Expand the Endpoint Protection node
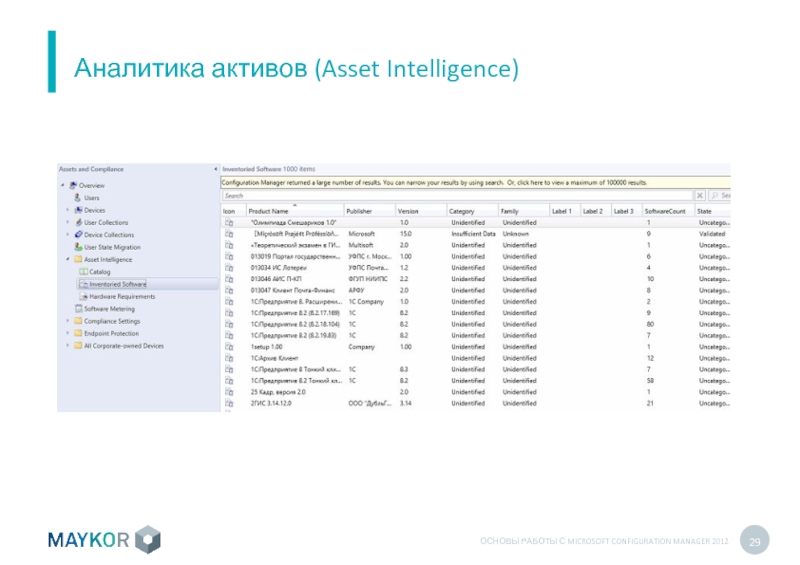 [x=67, y=333]
